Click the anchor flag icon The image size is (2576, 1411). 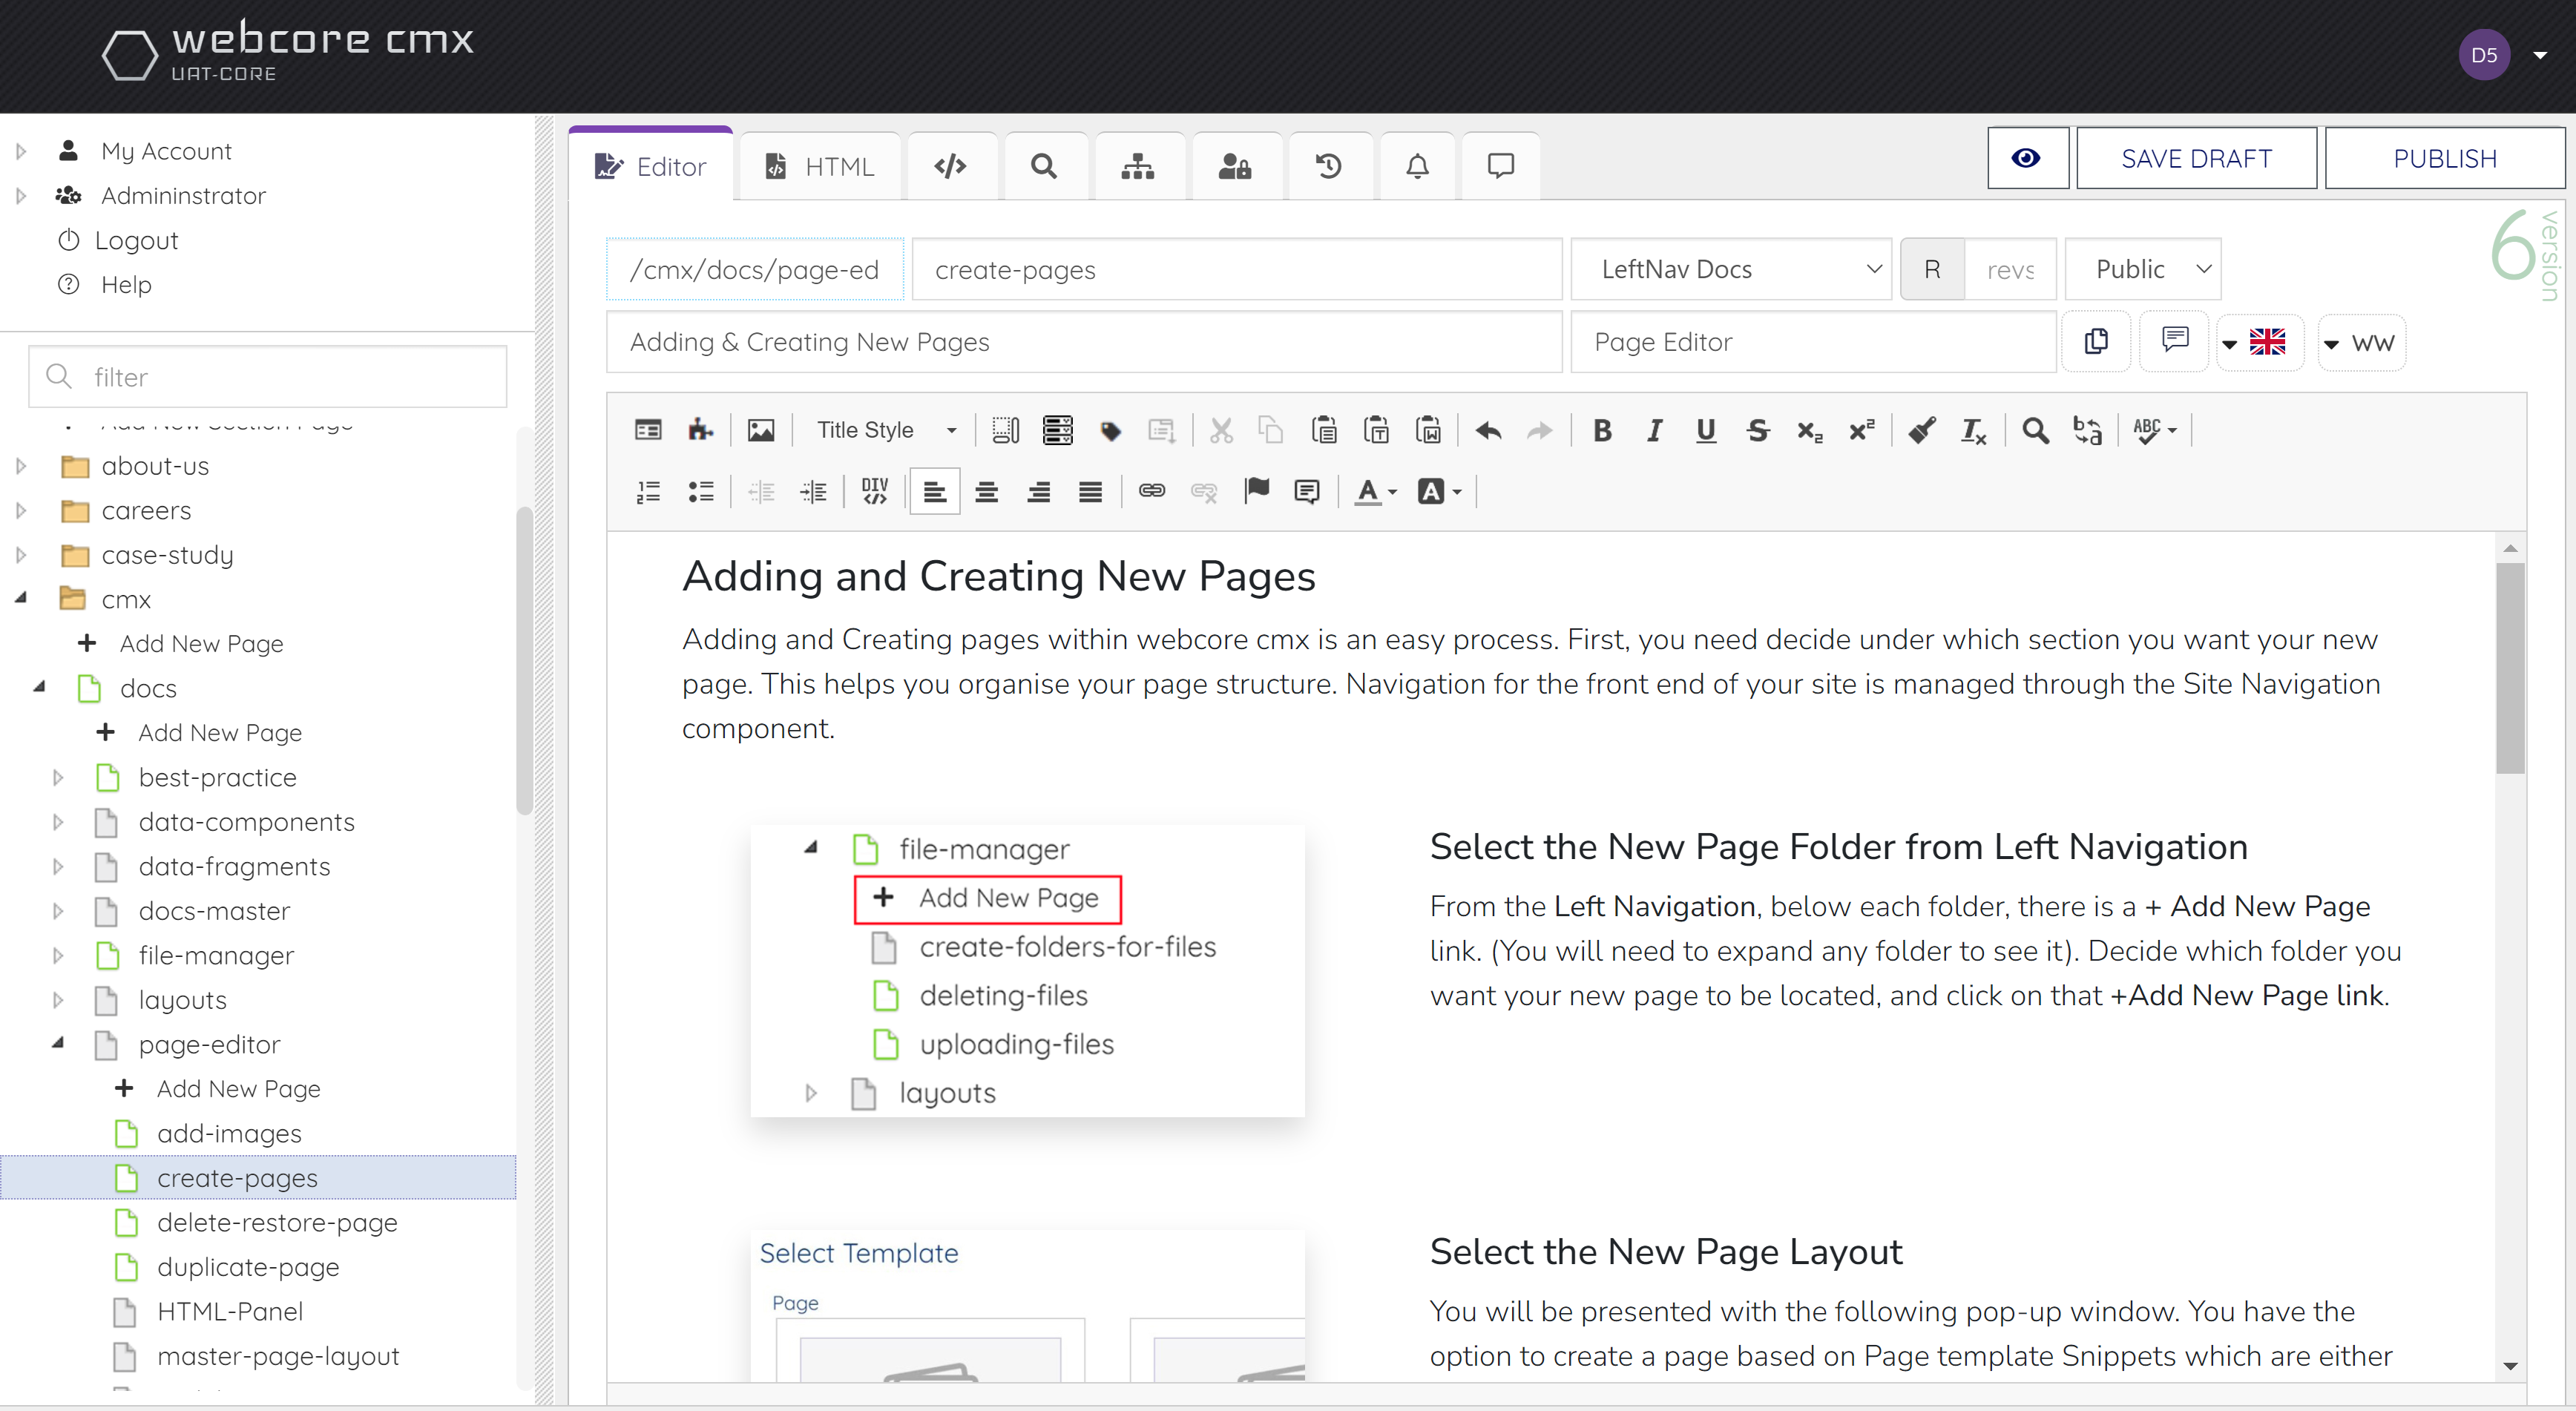coord(1256,491)
